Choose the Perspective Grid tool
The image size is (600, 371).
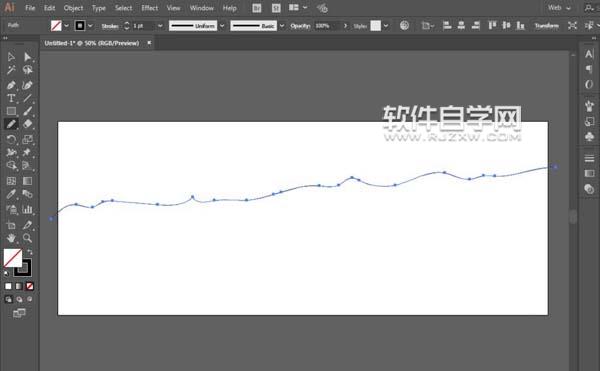(27, 165)
